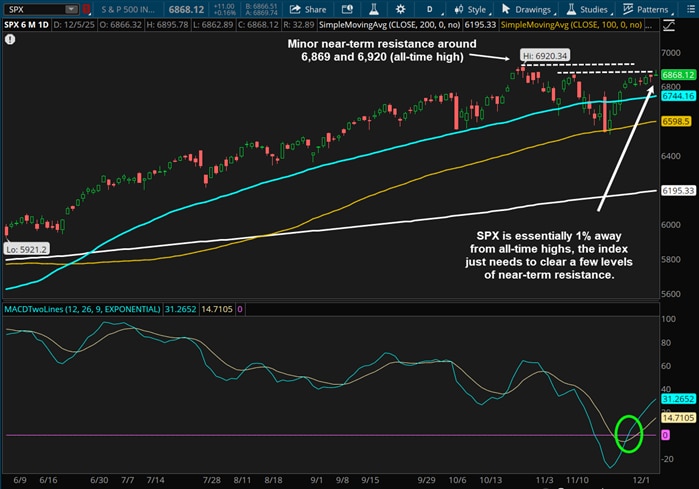The image size is (699, 489).
Task: Click the 100 MACD axis level
Action: click(669, 319)
